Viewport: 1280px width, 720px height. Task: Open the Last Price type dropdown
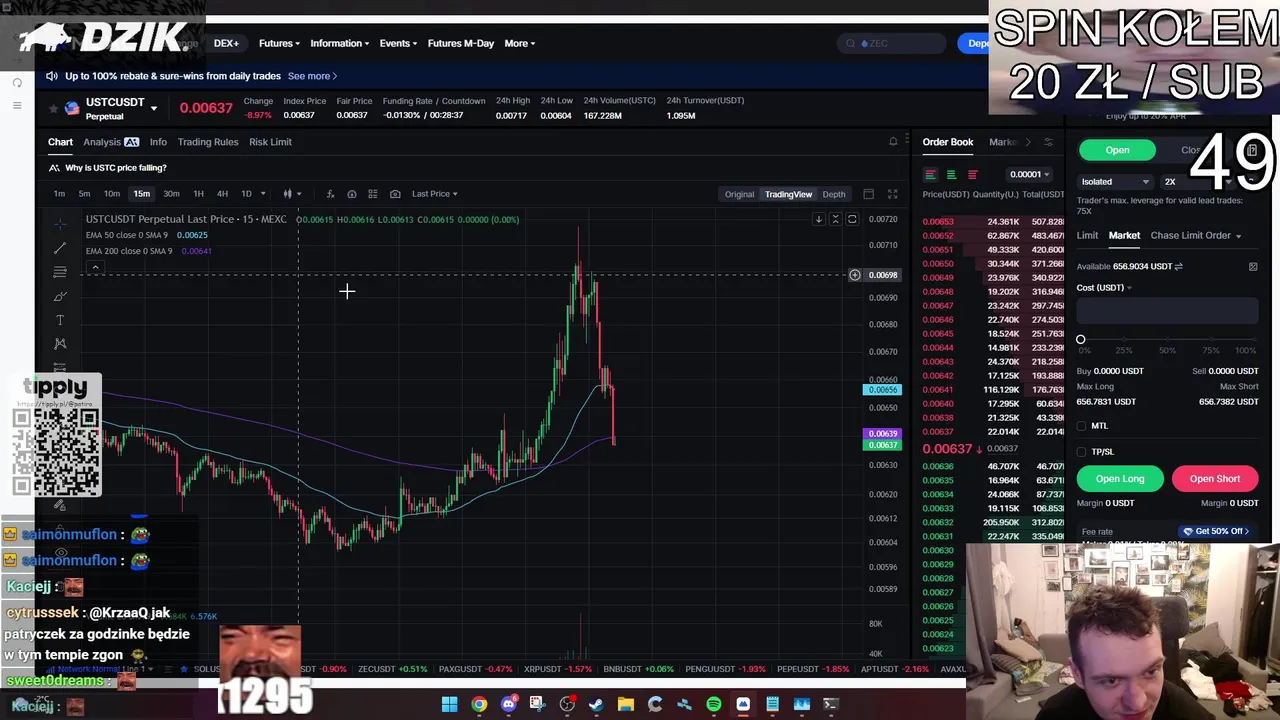click(435, 194)
